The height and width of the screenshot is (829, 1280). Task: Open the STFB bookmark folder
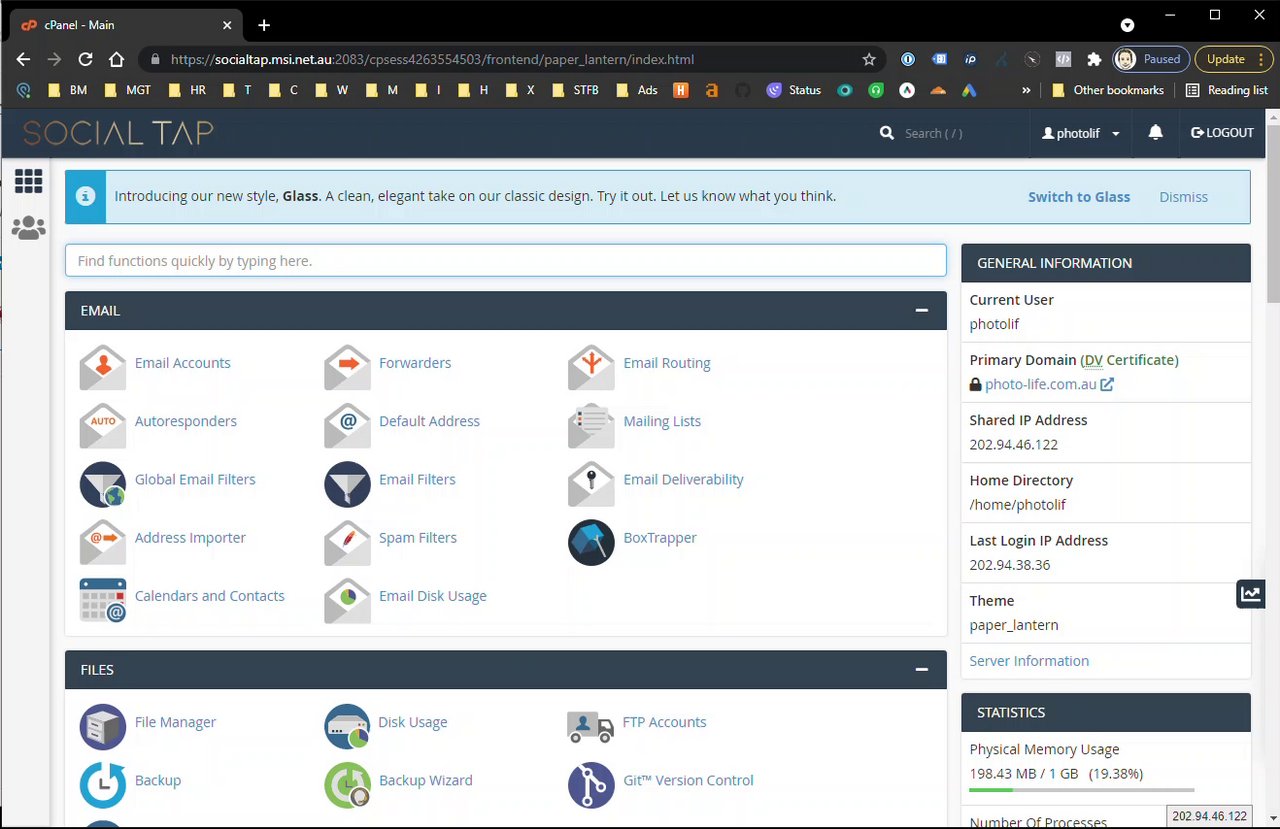pyautogui.click(x=576, y=90)
